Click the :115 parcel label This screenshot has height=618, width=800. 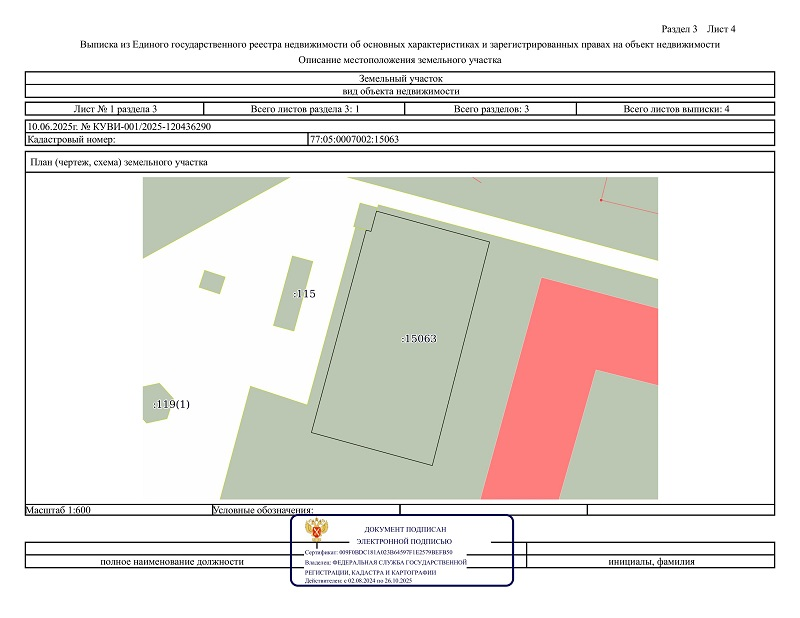click(x=304, y=294)
